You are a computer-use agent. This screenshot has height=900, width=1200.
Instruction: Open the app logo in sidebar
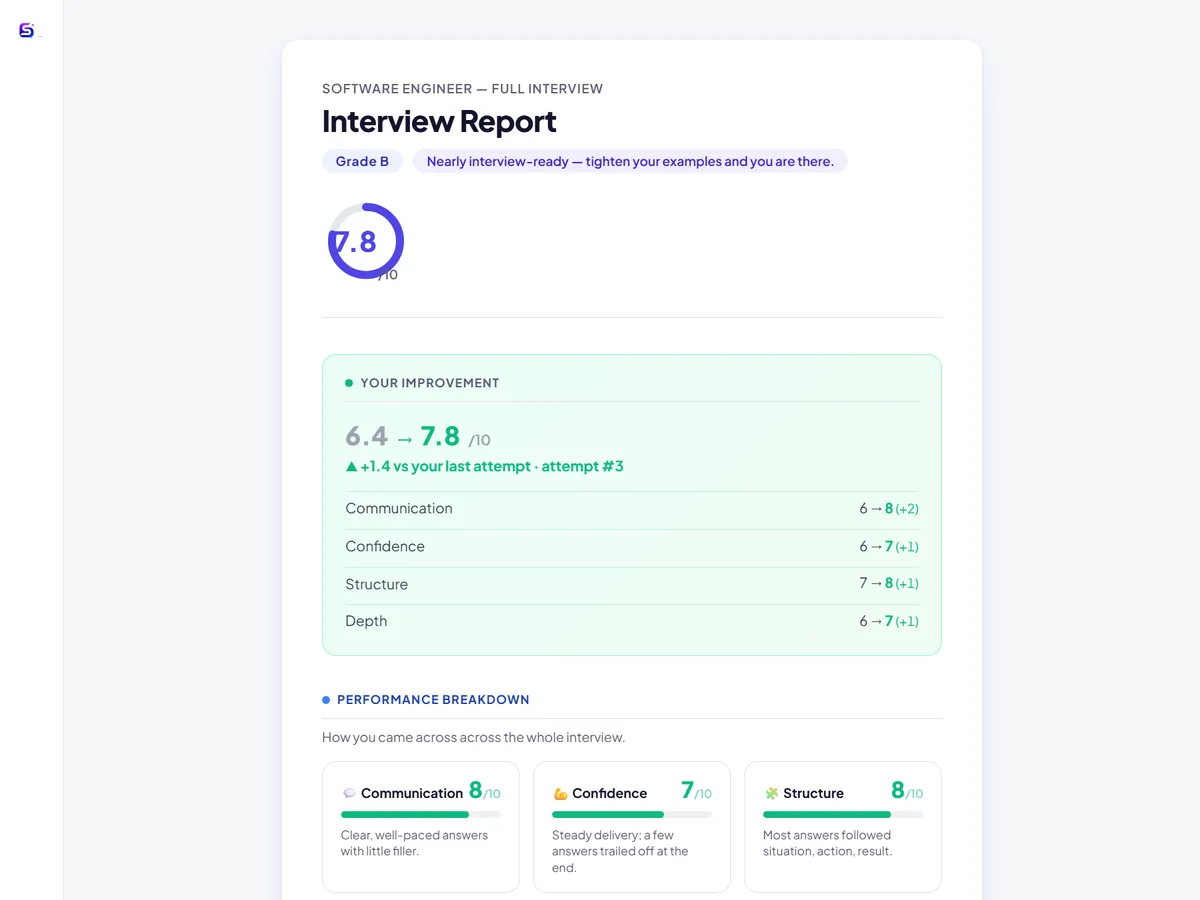coord(27,31)
